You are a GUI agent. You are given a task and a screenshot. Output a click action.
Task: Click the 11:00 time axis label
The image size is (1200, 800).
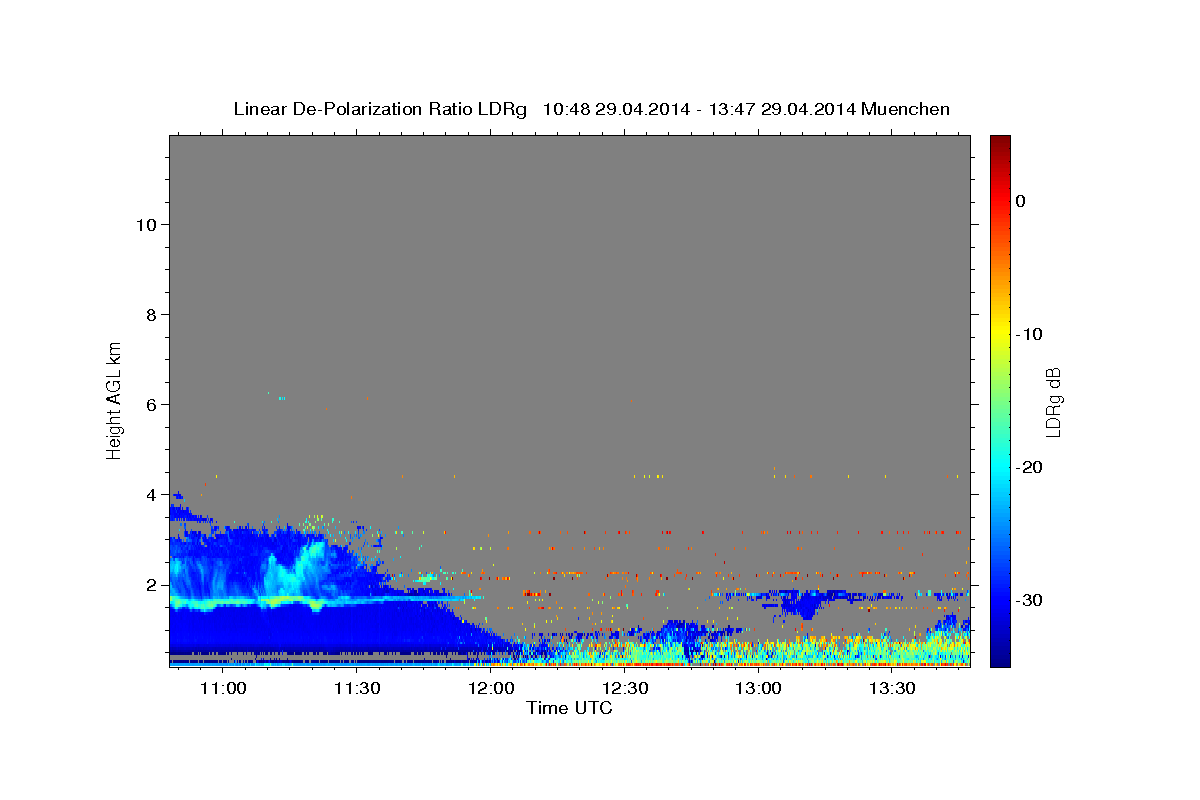pyautogui.click(x=223, y=689)
